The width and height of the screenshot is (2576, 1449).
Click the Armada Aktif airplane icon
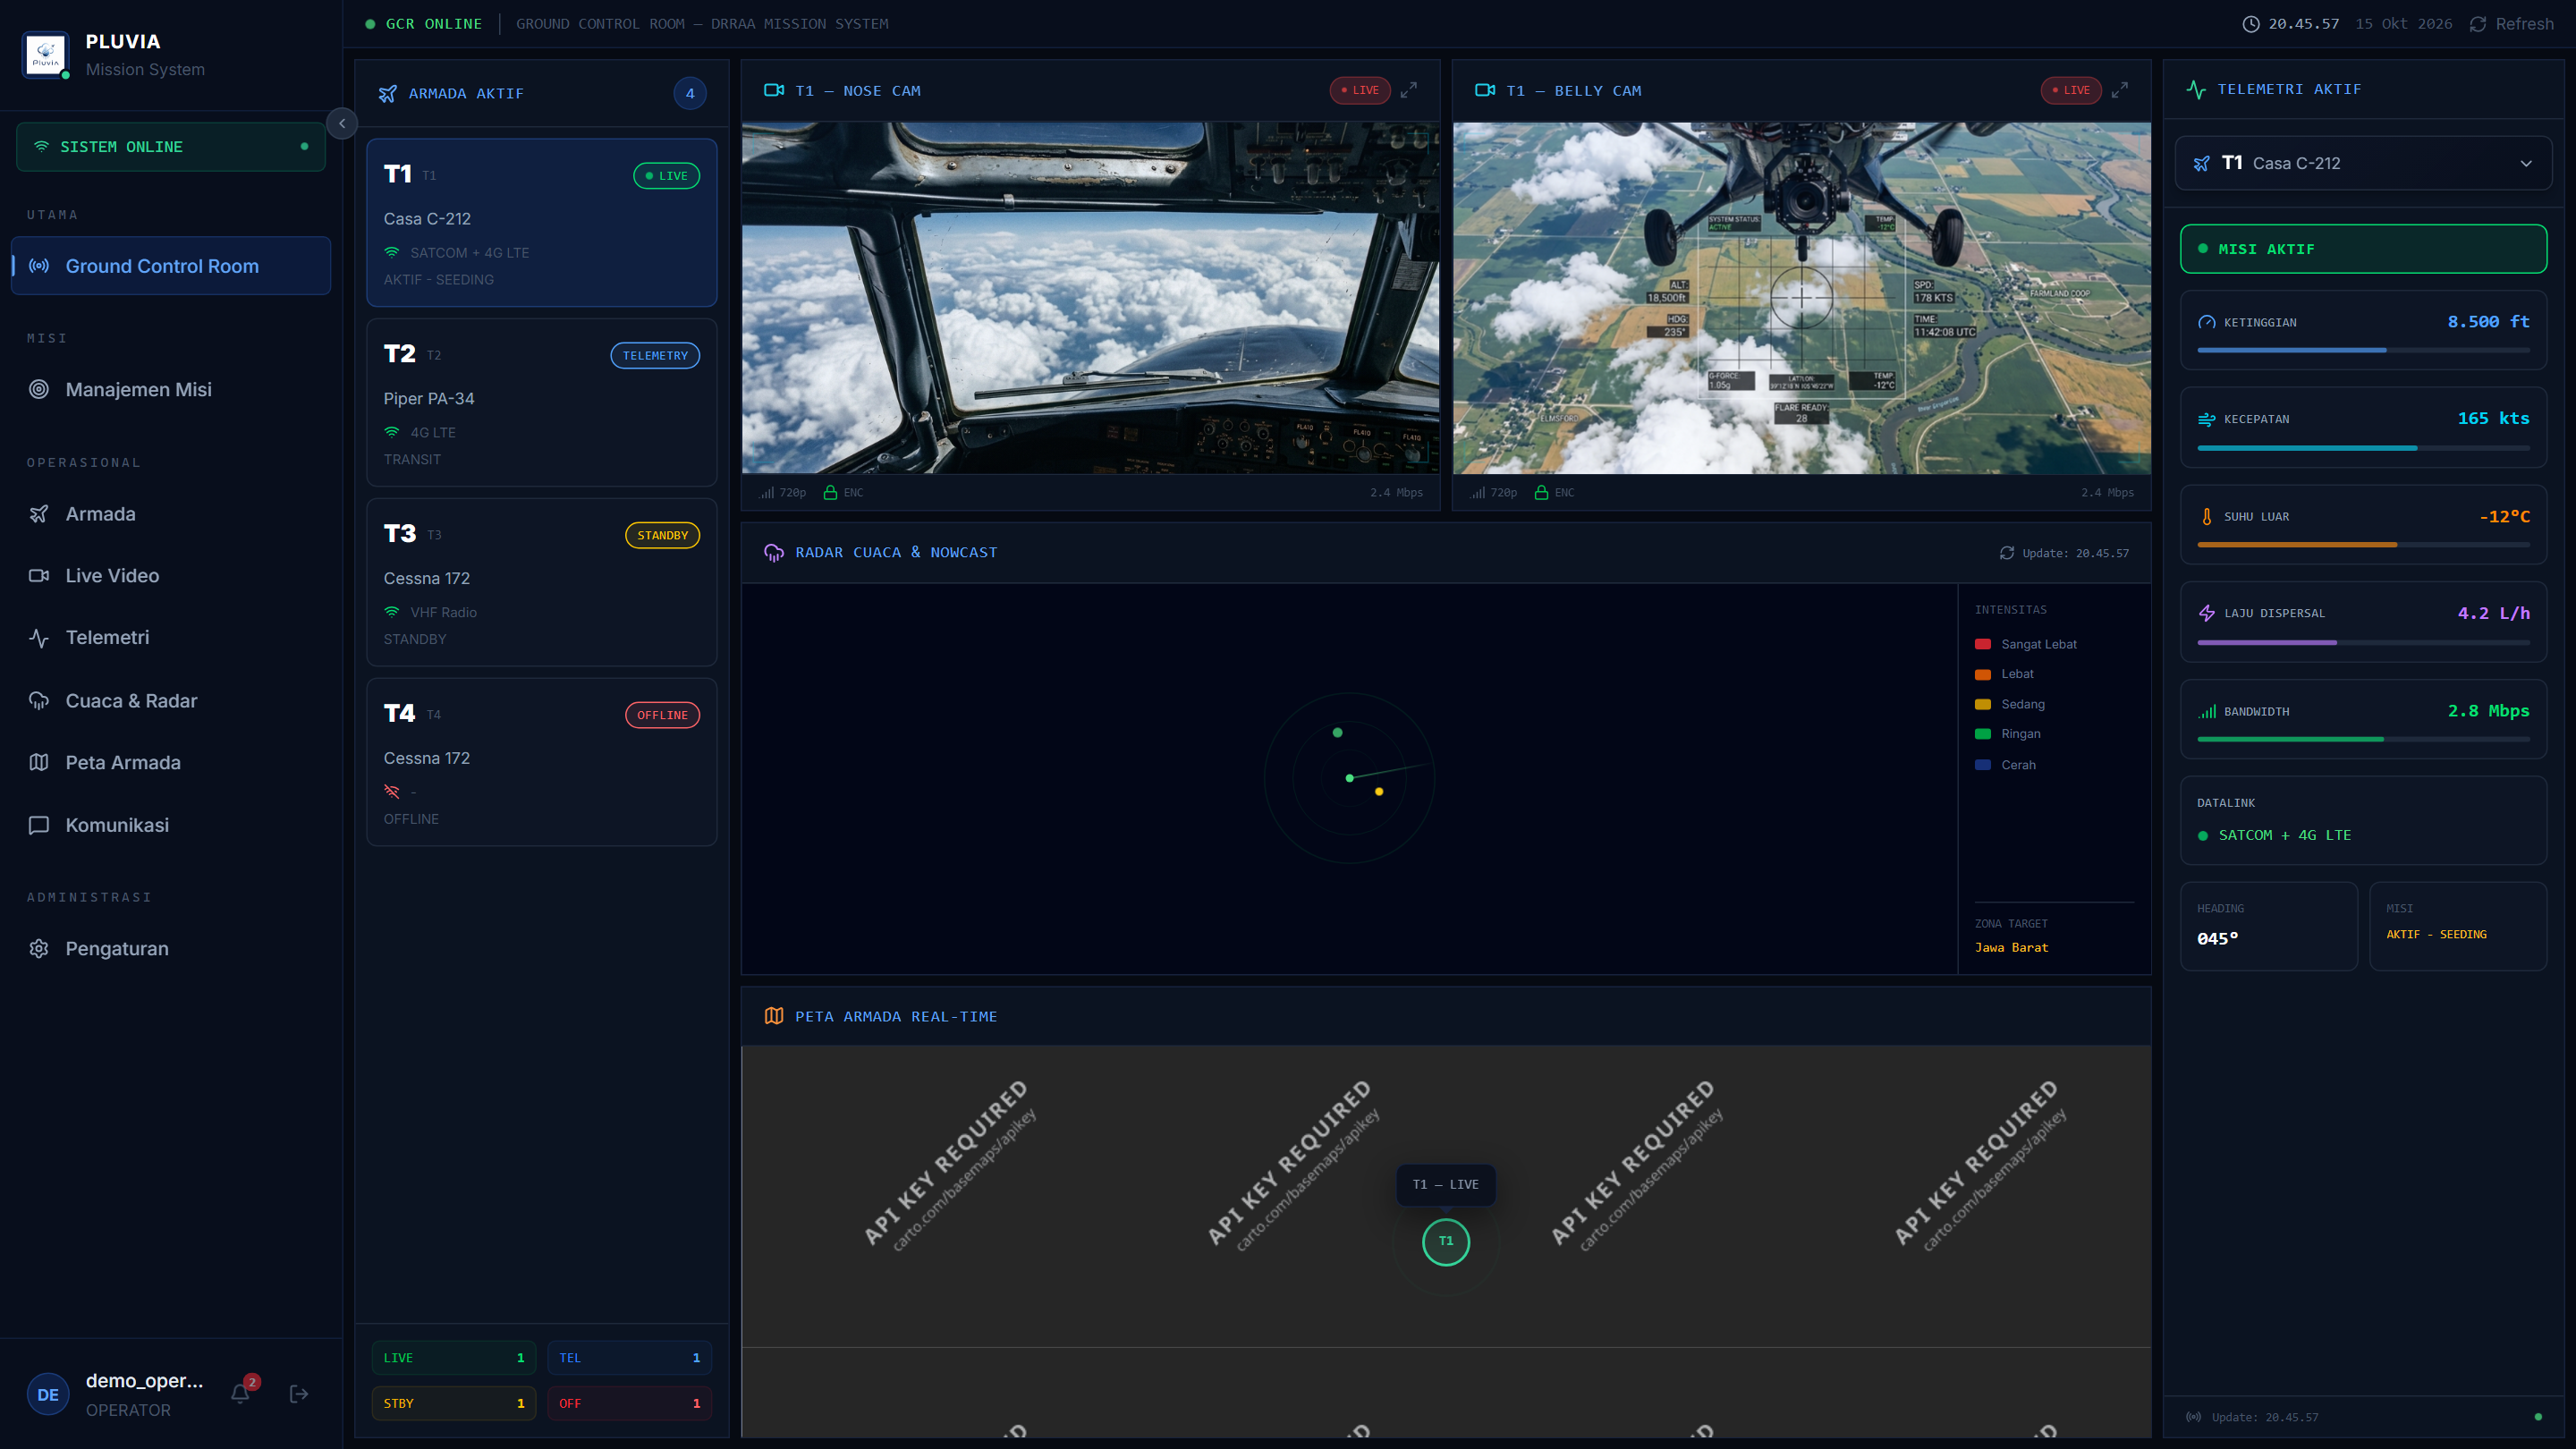tap(388, 93)
